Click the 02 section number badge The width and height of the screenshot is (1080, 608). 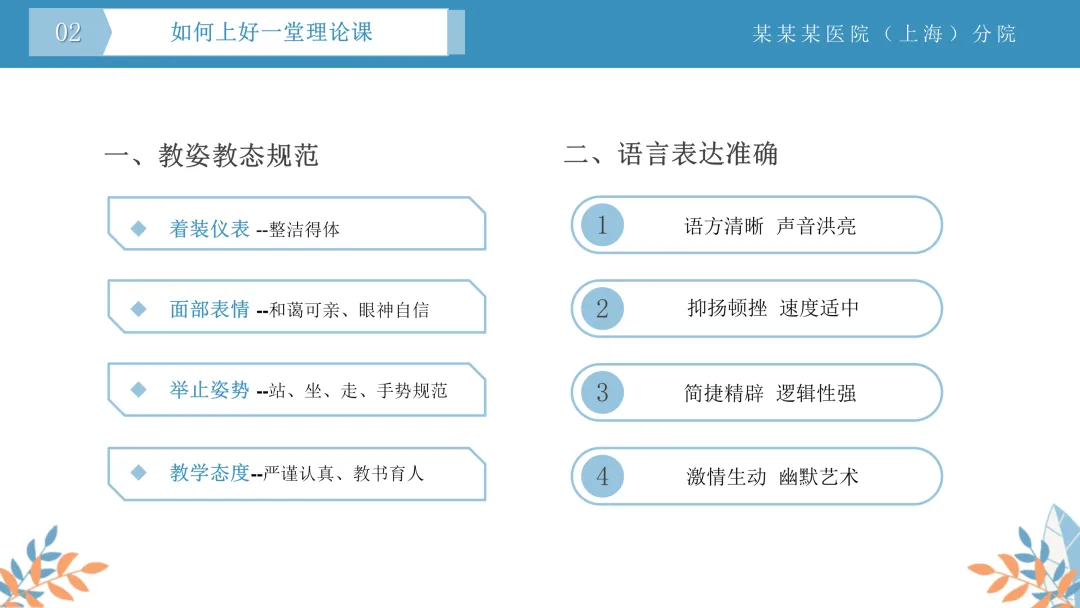(69, 32)
